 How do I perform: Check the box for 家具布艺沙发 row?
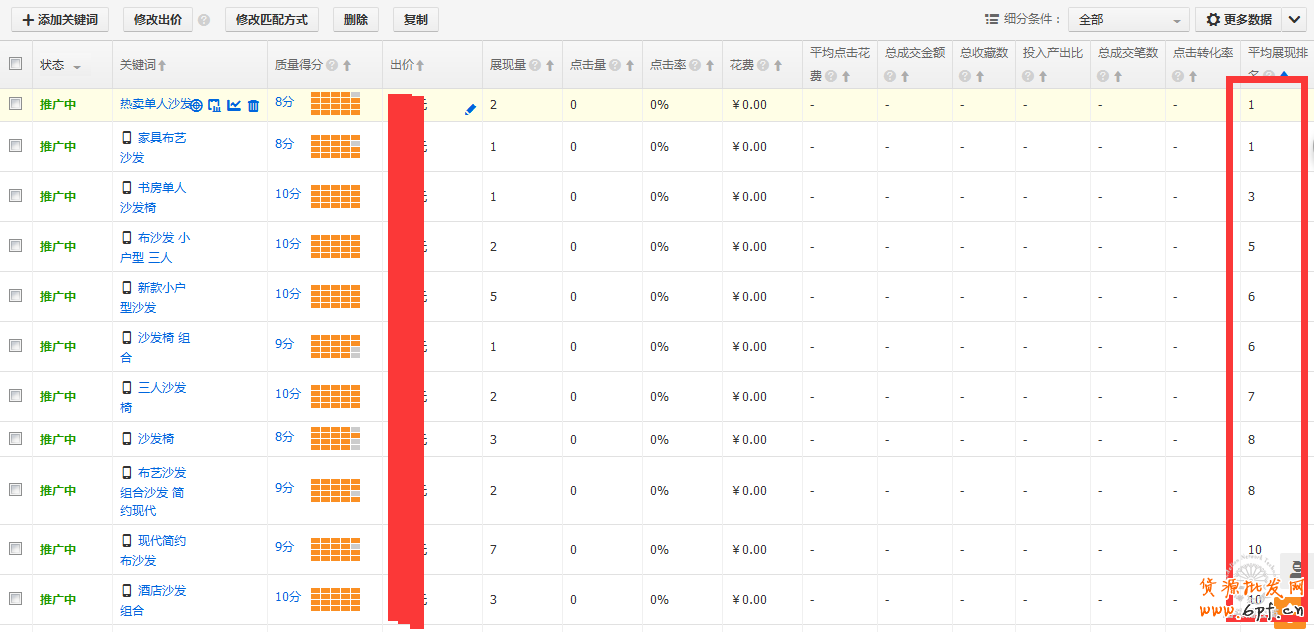click(x=15, y=146)
